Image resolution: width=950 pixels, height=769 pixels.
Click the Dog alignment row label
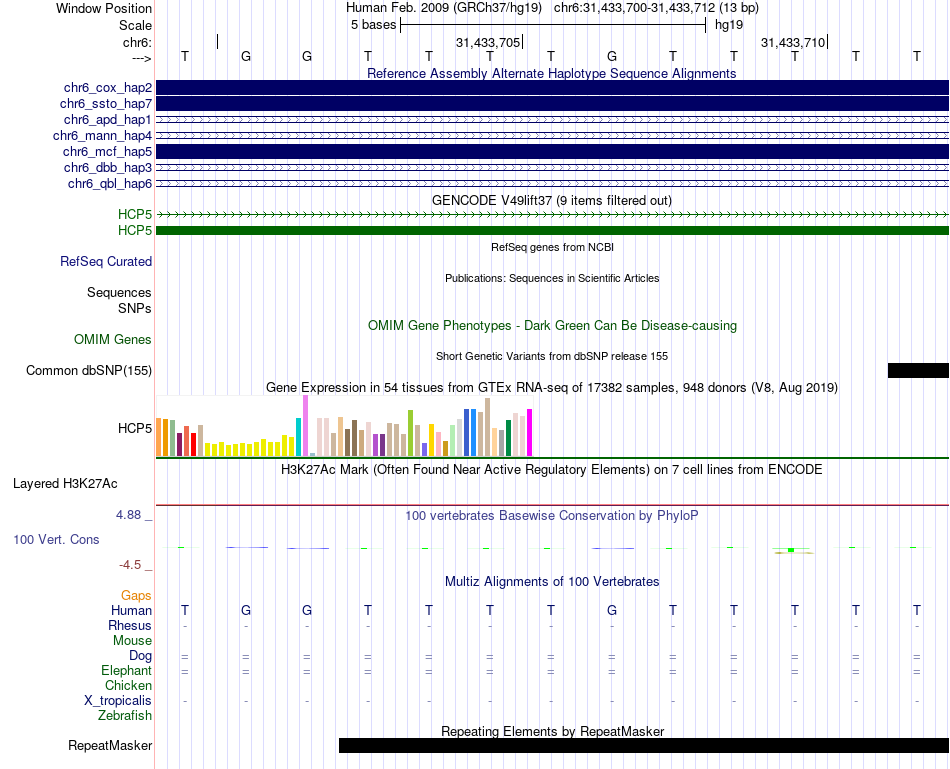(140, 655)
